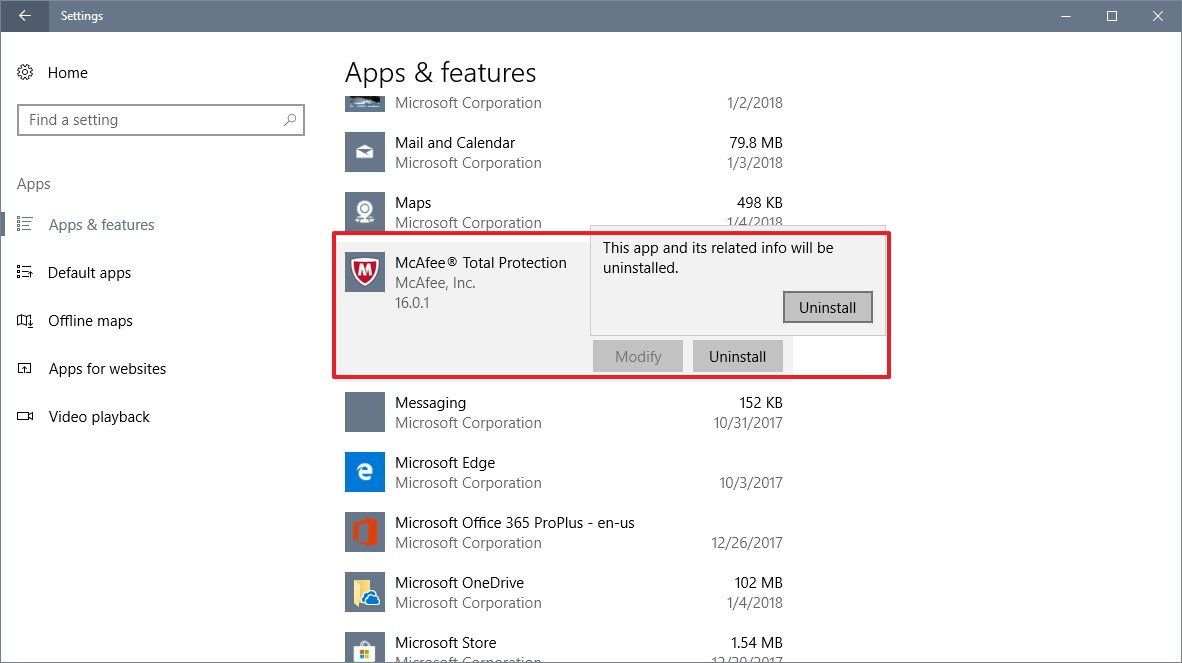Open Apps for websites settings
The width and height of the screenshot is (1182, 663).
tap(107, 368)
